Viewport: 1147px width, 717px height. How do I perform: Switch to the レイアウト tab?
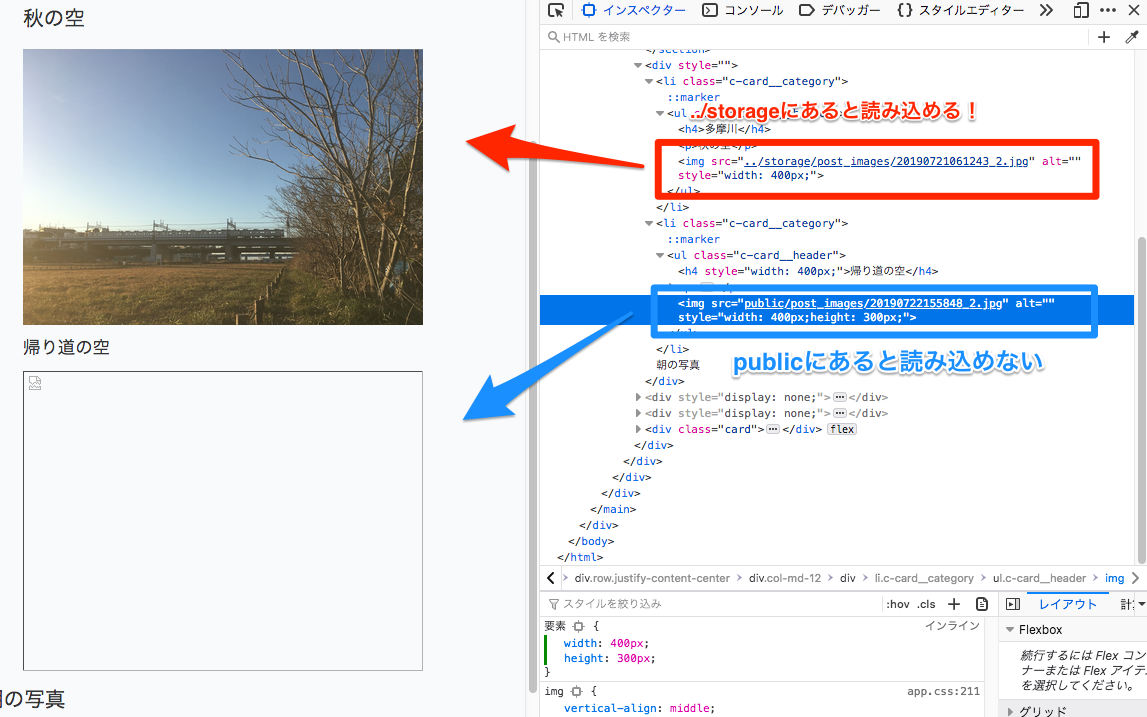coord(1068,604)
